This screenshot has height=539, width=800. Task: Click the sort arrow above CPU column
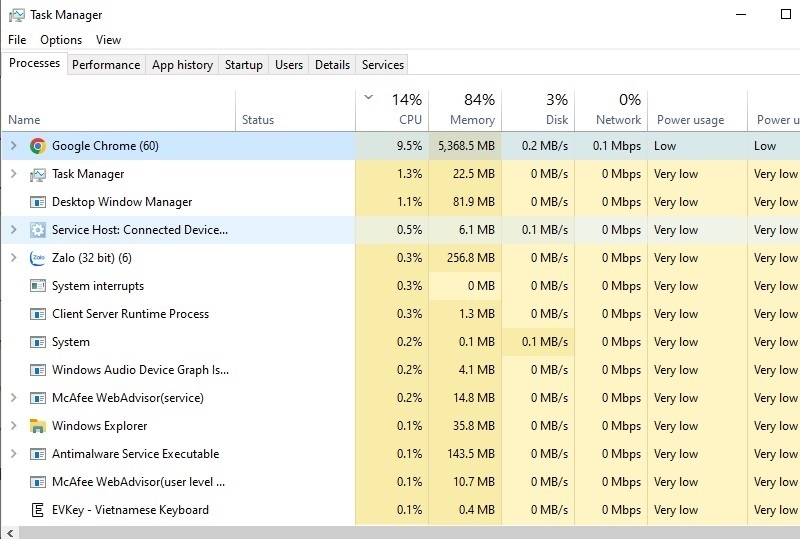point(368,97)
